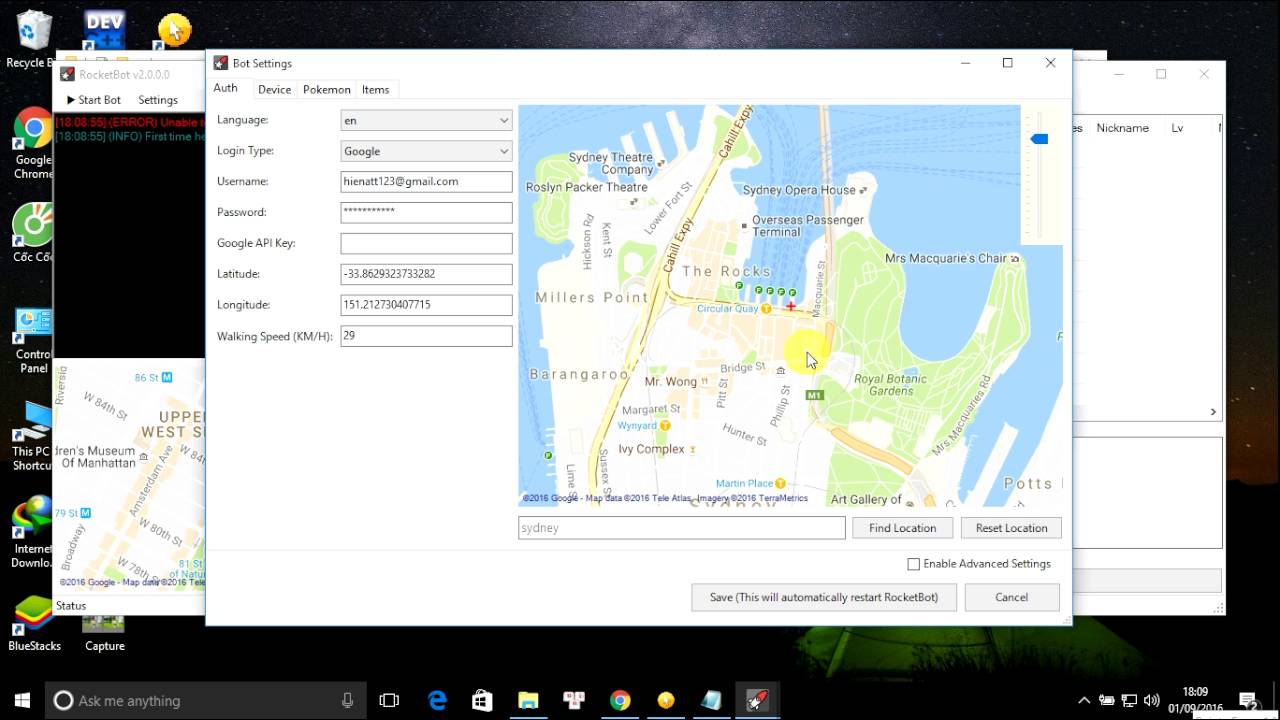Click the yellow cursor desktop shortcut icon

[x=174, y=29]
